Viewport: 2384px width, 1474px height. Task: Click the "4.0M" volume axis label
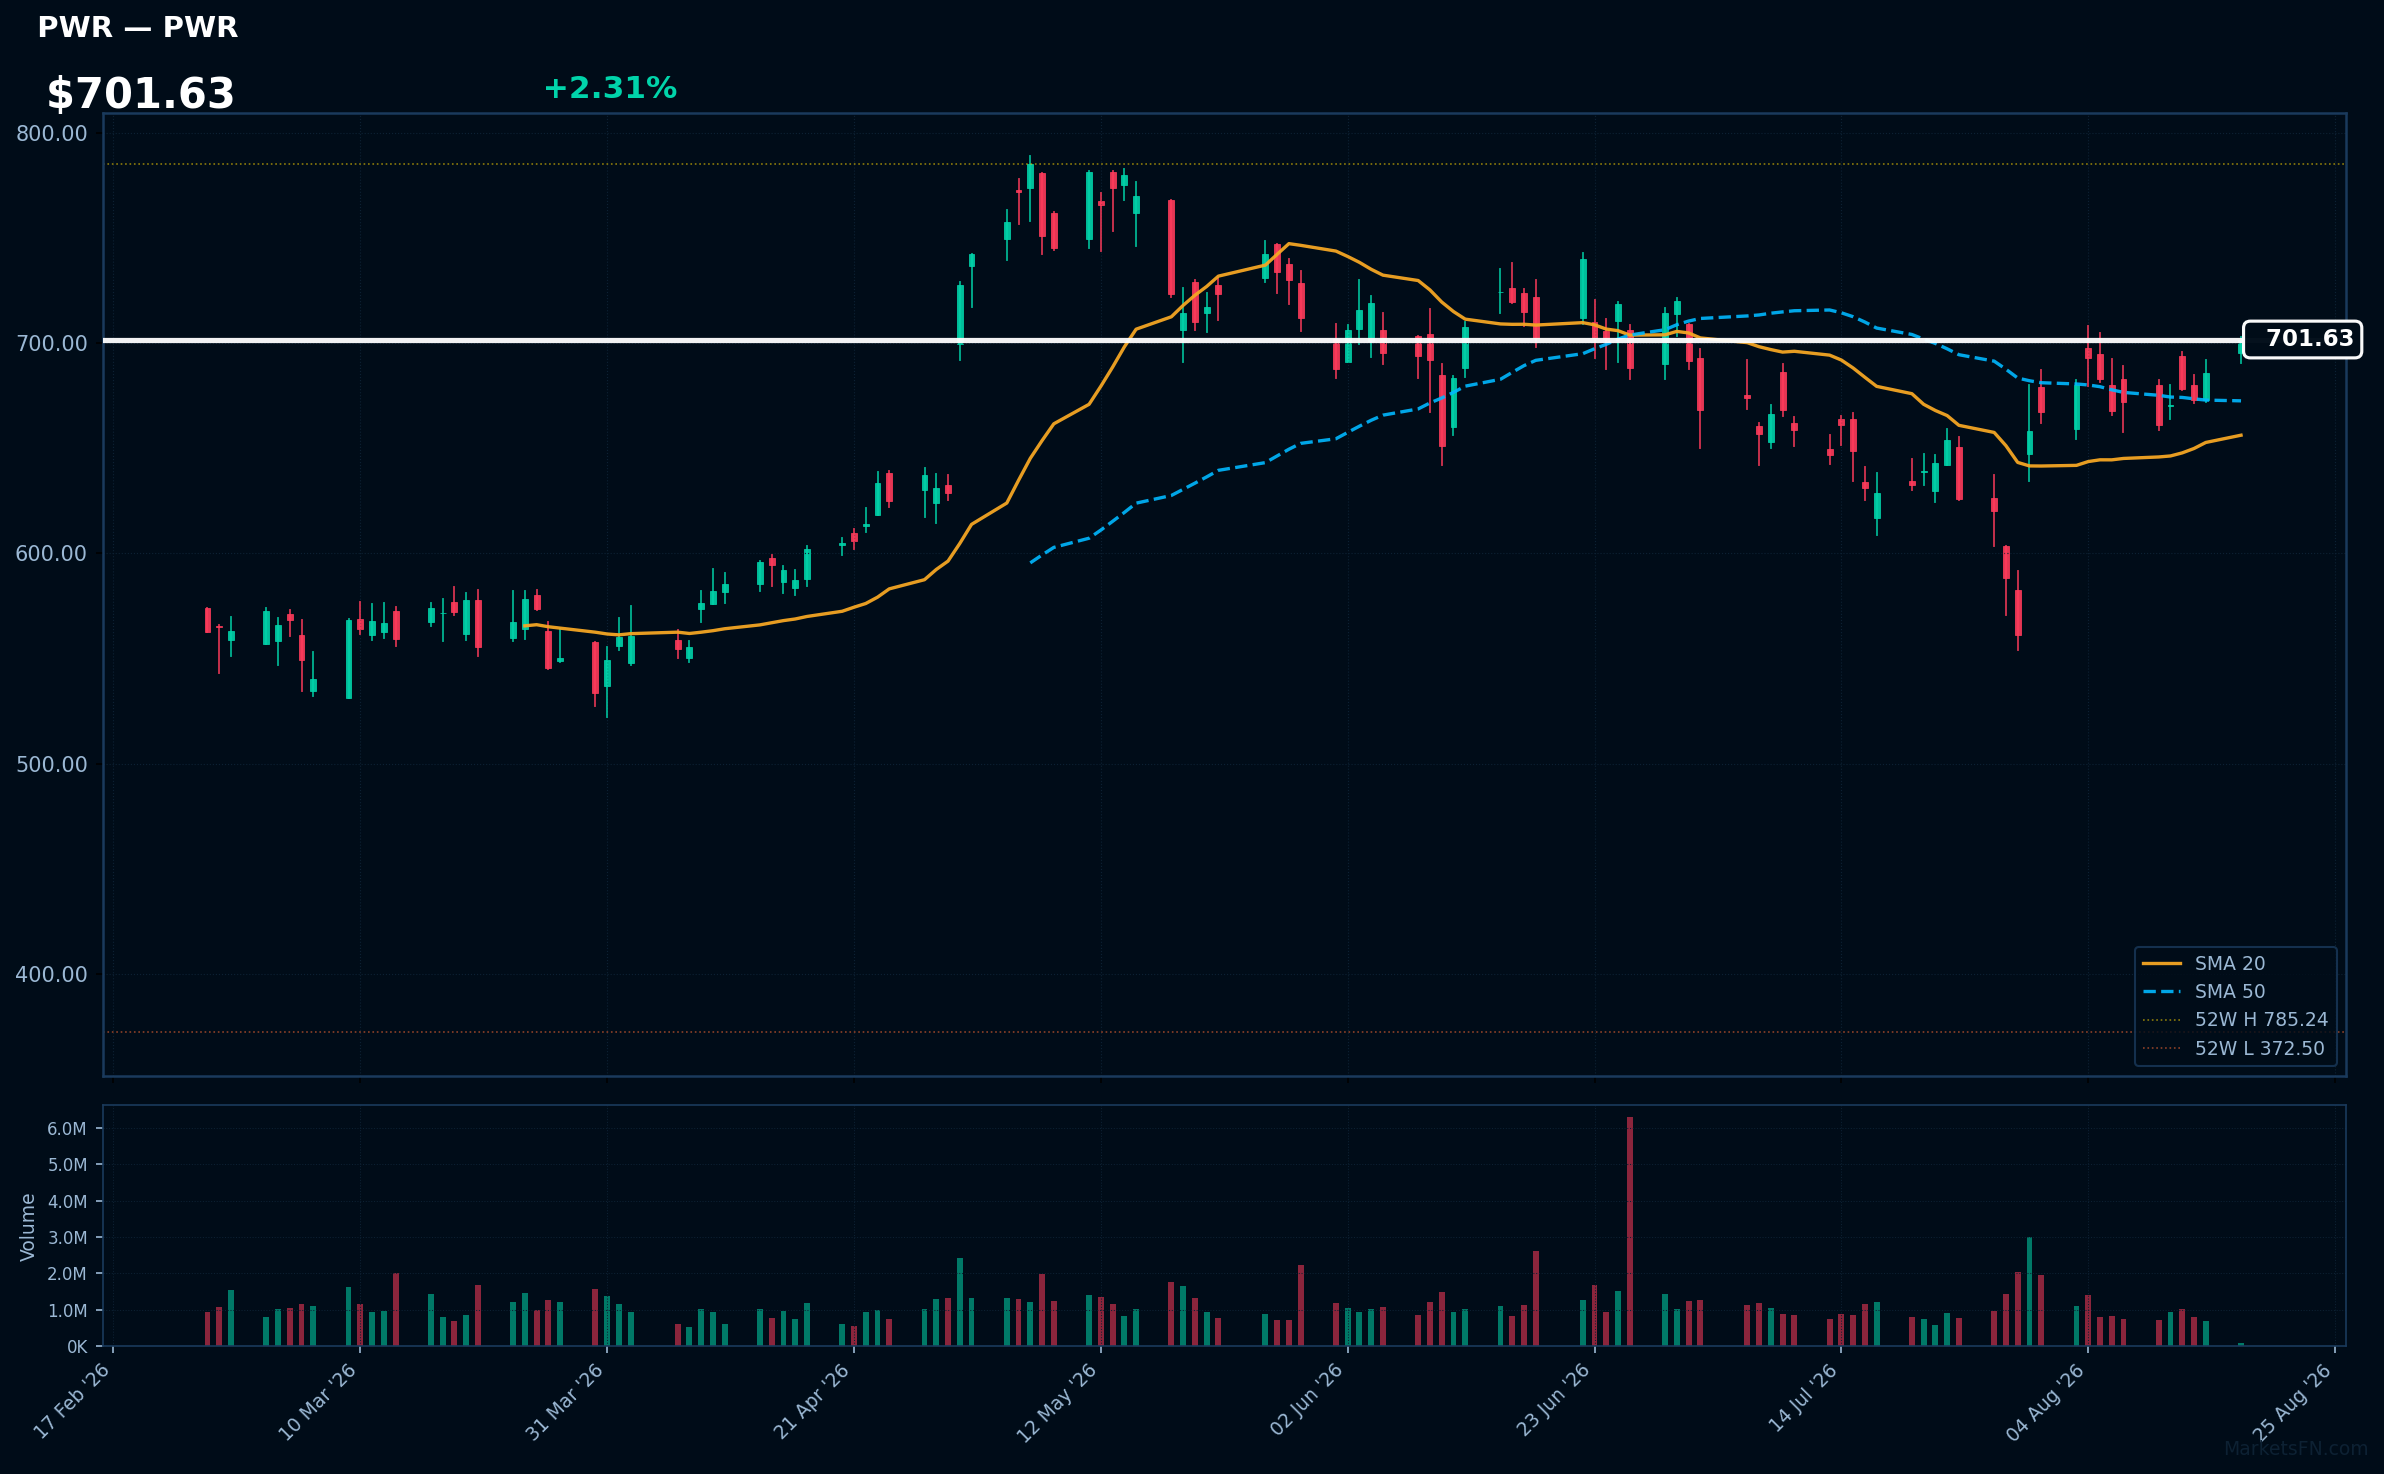[67, 1202]
